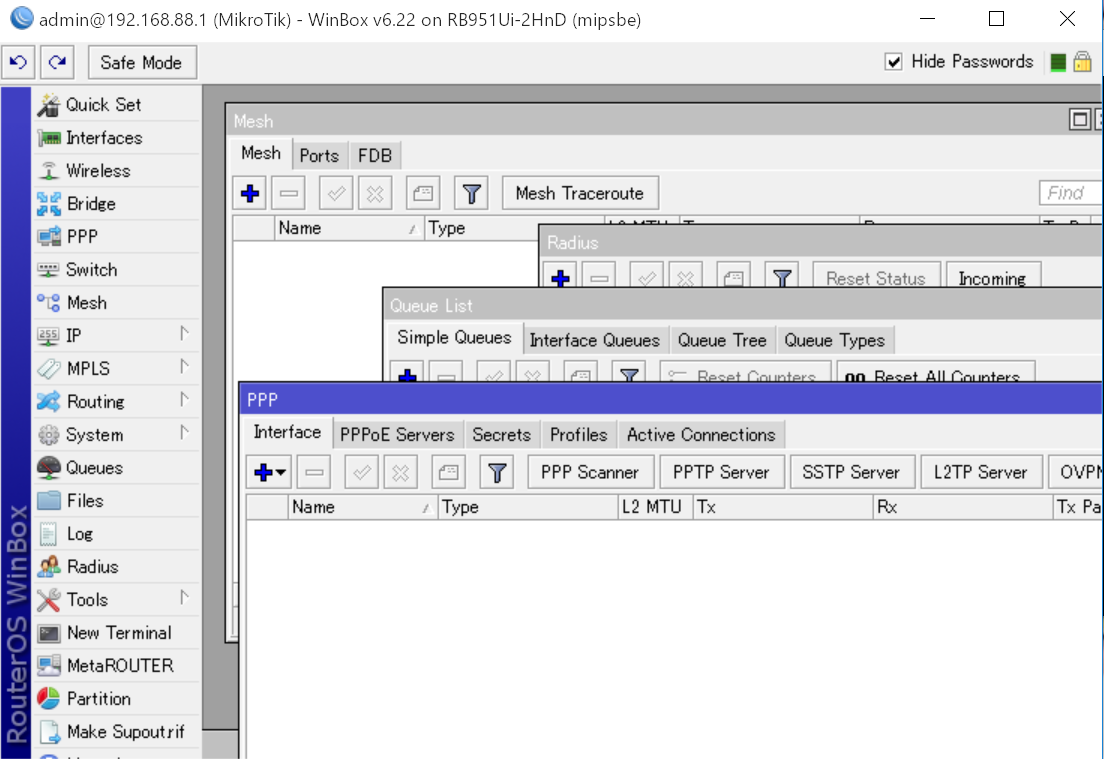This screenshot has width=1104, height=759.
Task: Expand the System submenu arrow
Action: pyautogui.click(x=184, y=432)
